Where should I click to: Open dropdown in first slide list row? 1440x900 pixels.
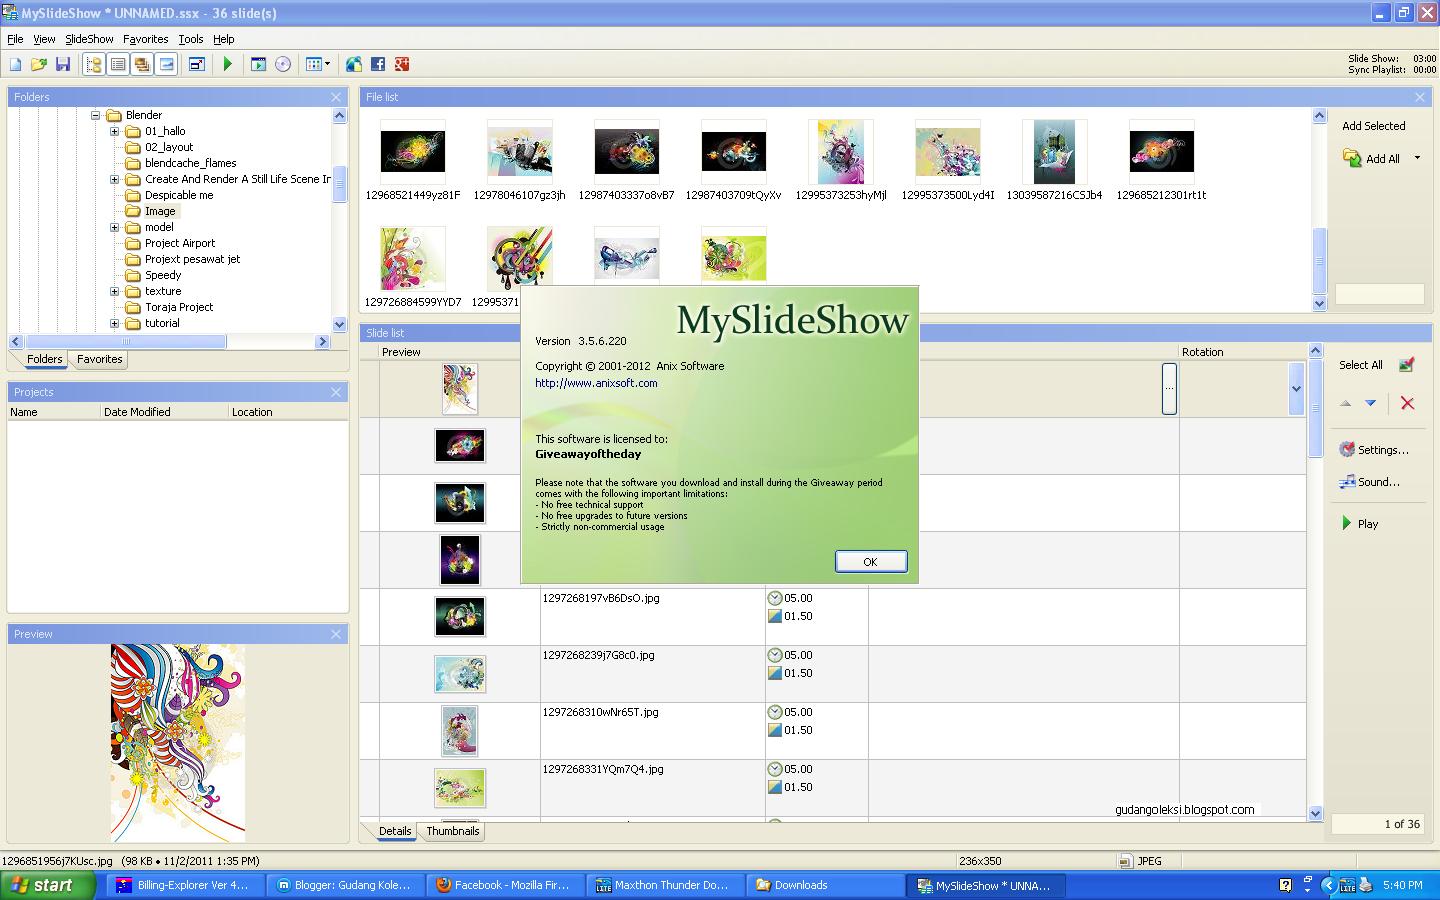[x=1296, y=389]
